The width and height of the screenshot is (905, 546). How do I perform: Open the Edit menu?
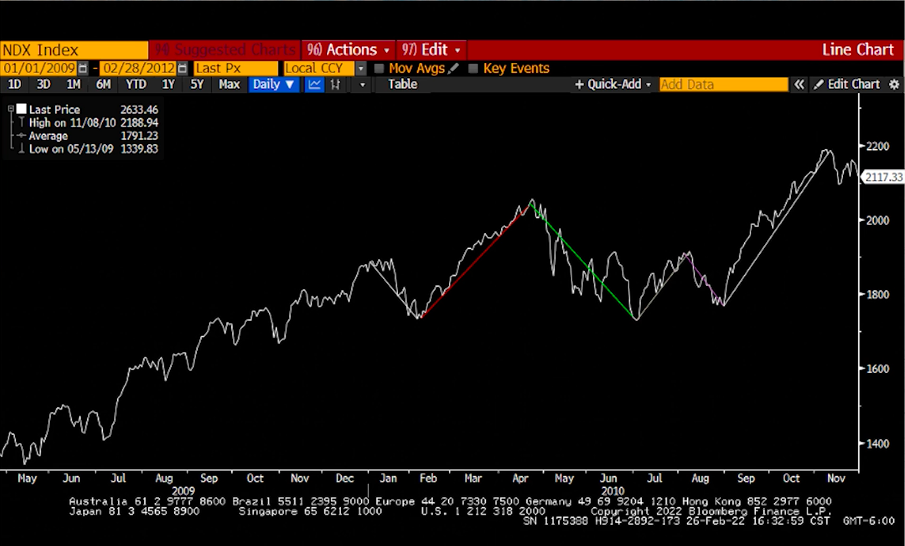[x=431, y=49]
